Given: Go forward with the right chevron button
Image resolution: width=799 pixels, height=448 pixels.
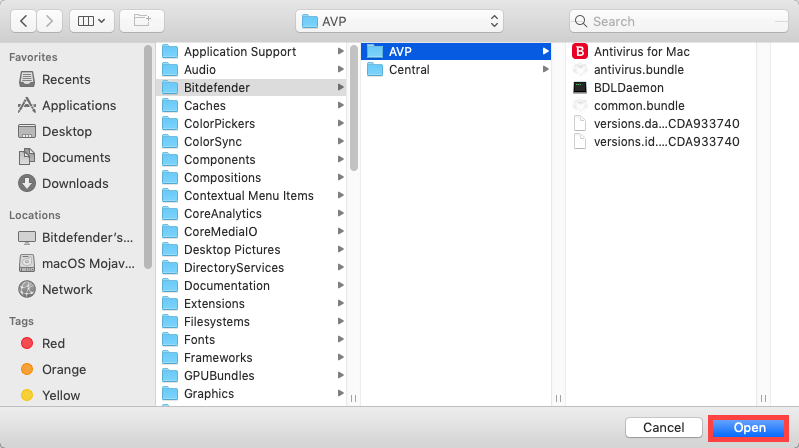Looking at the screenshot, I should (x=49, y=21).
